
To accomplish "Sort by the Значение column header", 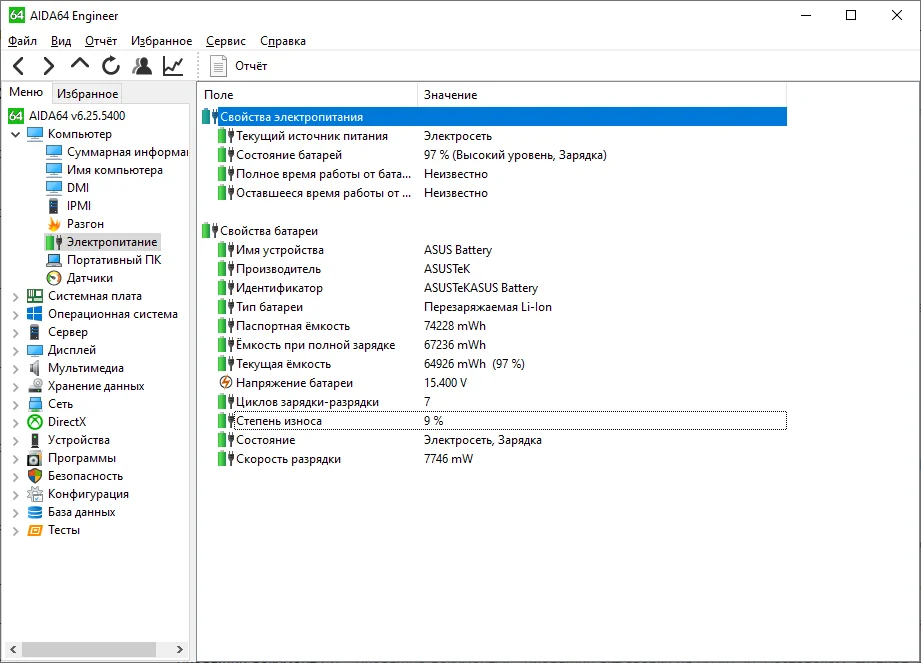I will click(602, 95).
